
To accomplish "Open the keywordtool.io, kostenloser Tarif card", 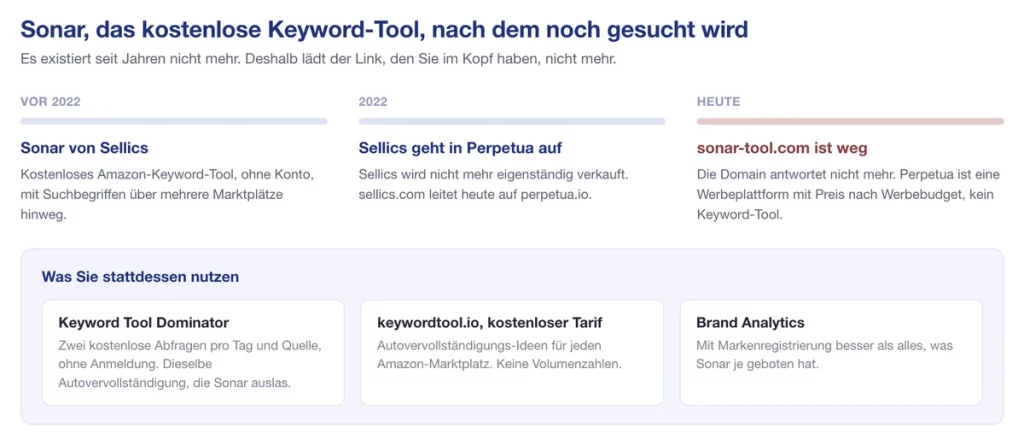I will coord(512,353).
